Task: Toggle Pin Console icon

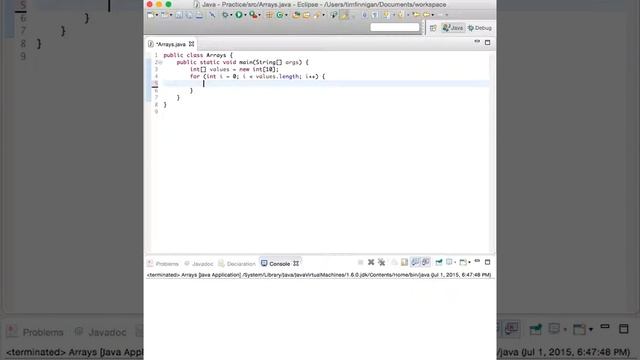Action: (439, 262)
